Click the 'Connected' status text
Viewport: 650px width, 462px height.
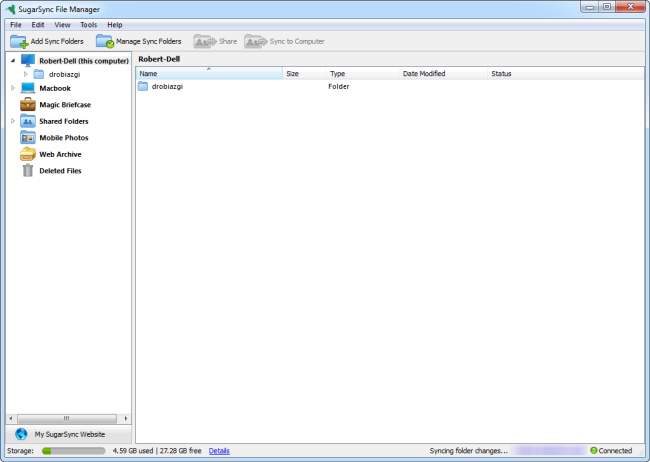point(615,450)
